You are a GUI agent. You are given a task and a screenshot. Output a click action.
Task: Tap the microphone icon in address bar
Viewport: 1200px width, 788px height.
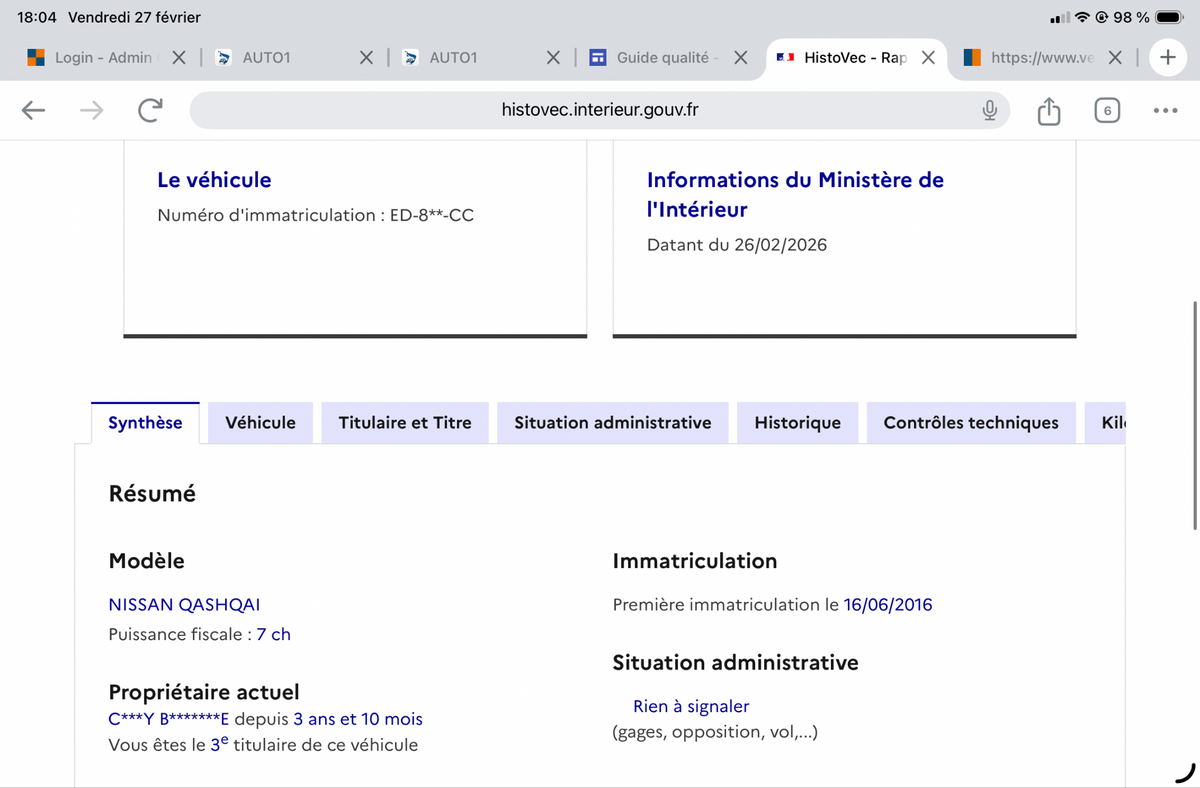click(x=989, y=111)
